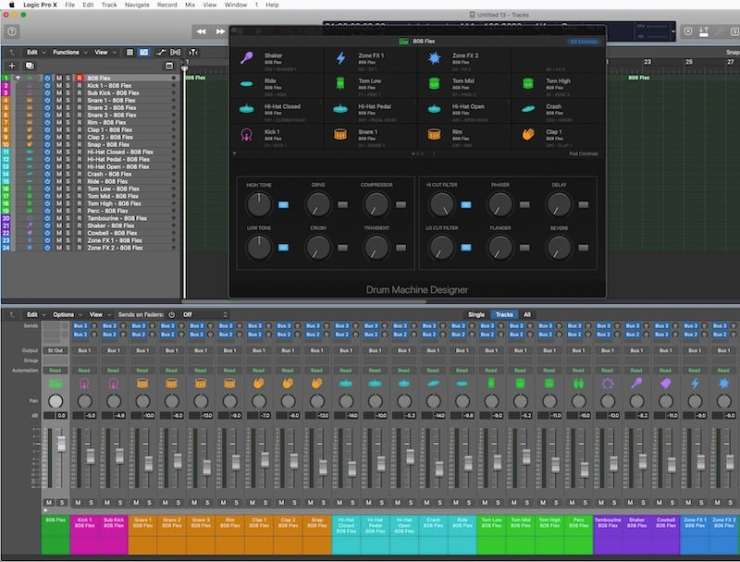Toggle the Reverb enable switch
The height and width of the screenshot is (562, 740).
click(583, 247)
